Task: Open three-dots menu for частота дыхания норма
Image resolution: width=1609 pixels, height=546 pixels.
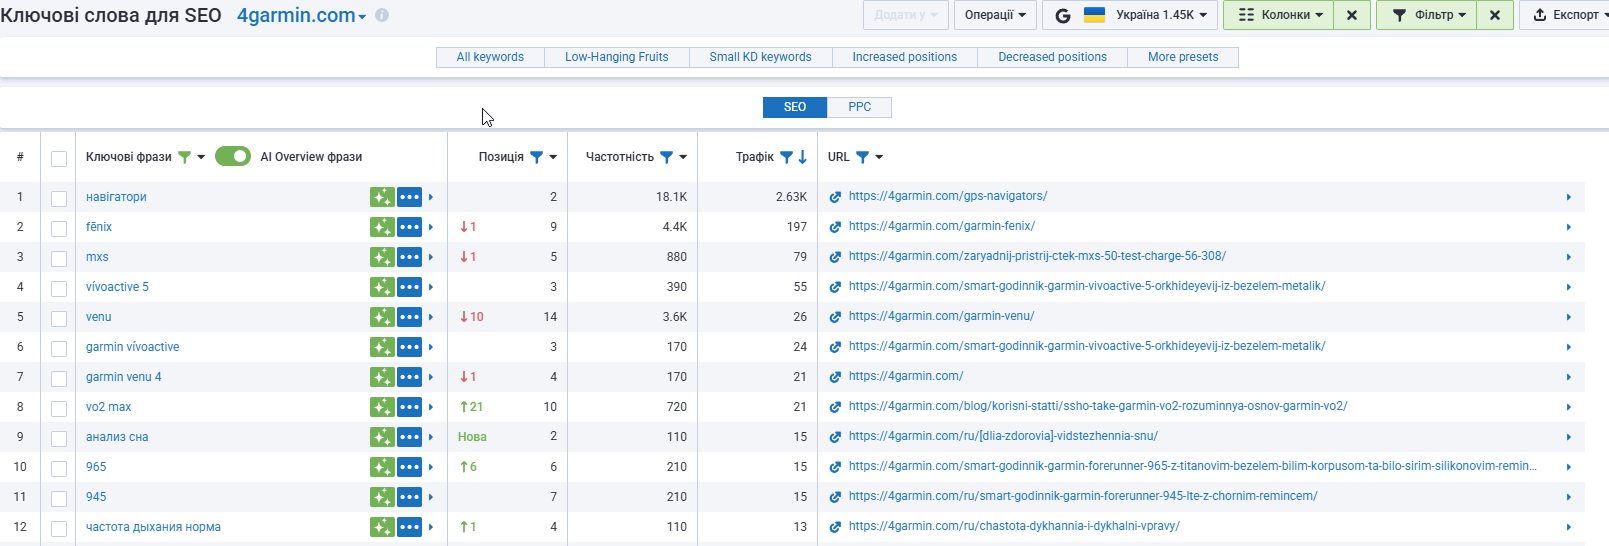Action: tap(409, 527)
